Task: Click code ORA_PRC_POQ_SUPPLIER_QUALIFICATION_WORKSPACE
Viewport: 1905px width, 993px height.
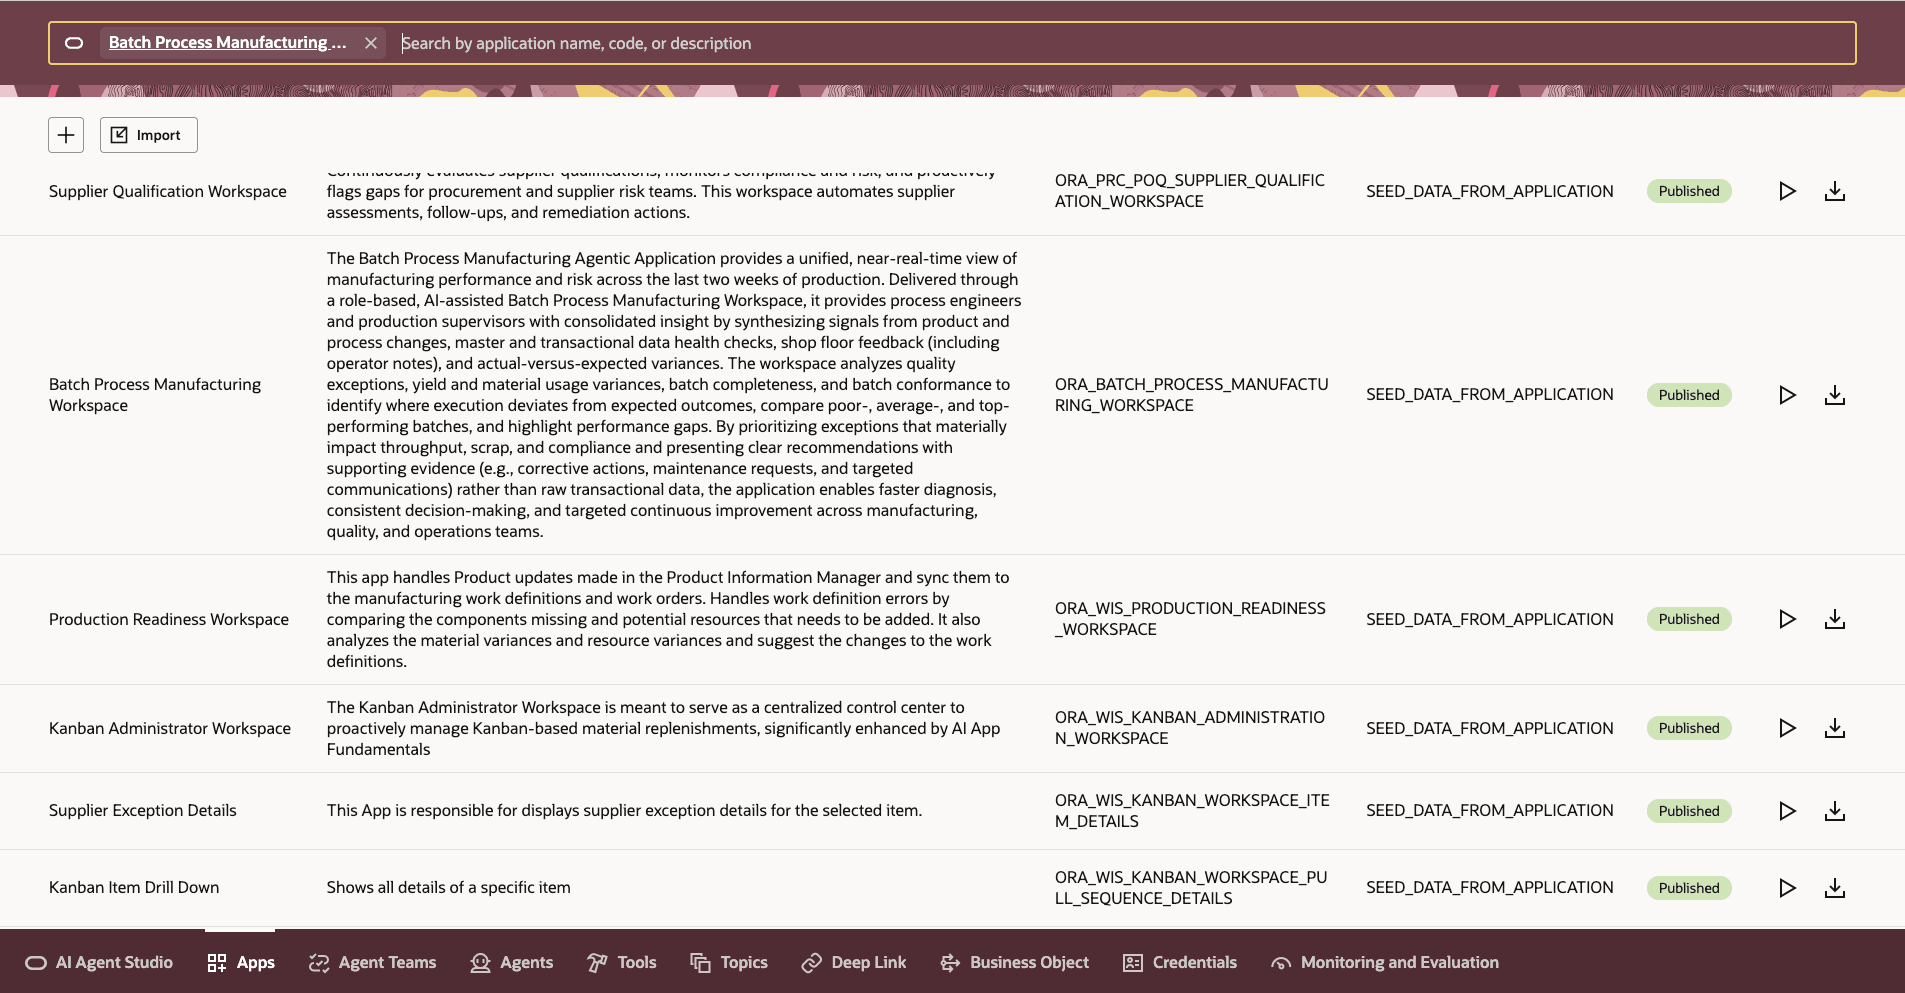Action: [1190, 191]
